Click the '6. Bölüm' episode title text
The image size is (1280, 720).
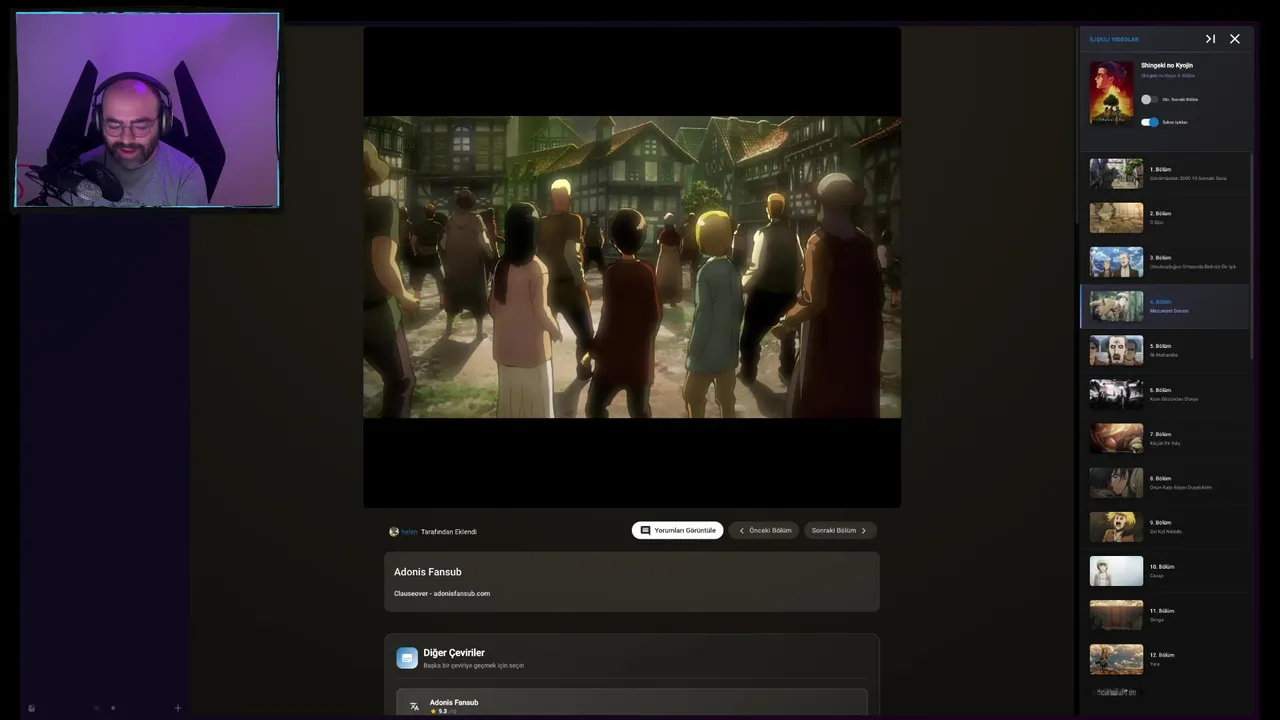point(1160,389)
